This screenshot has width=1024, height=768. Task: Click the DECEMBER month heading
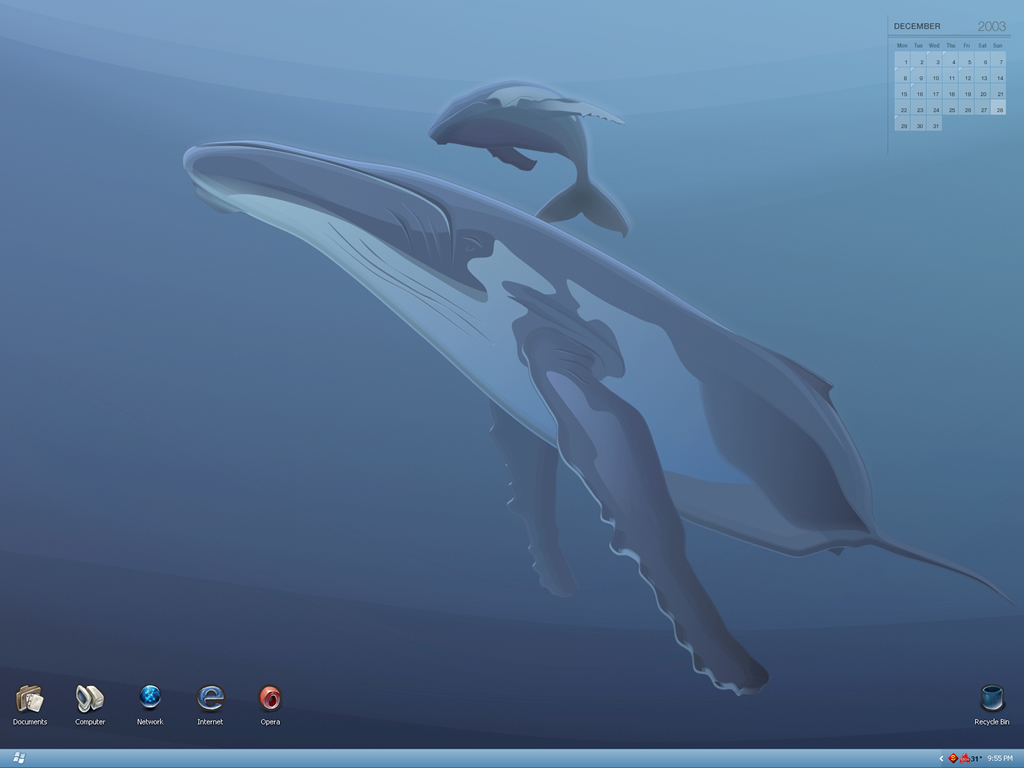pos(917,26)
